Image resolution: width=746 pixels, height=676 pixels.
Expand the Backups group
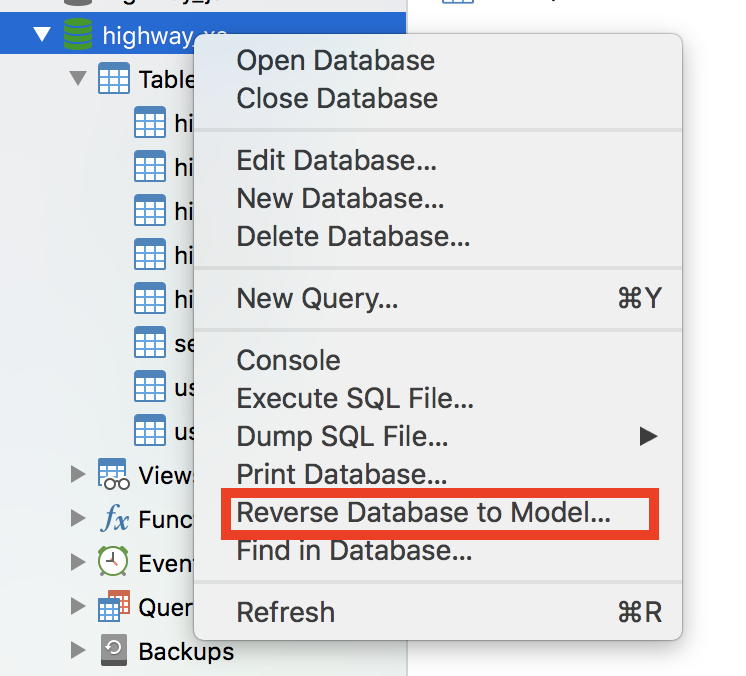click(78, 652)
